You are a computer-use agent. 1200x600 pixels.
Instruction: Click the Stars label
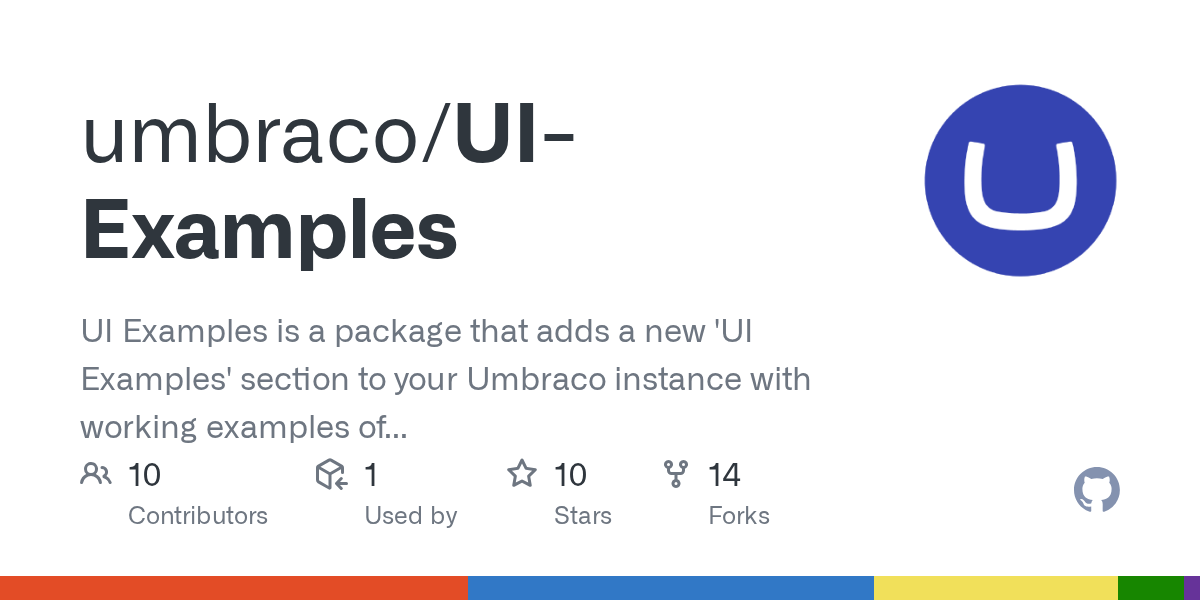[x=583, y=516]
